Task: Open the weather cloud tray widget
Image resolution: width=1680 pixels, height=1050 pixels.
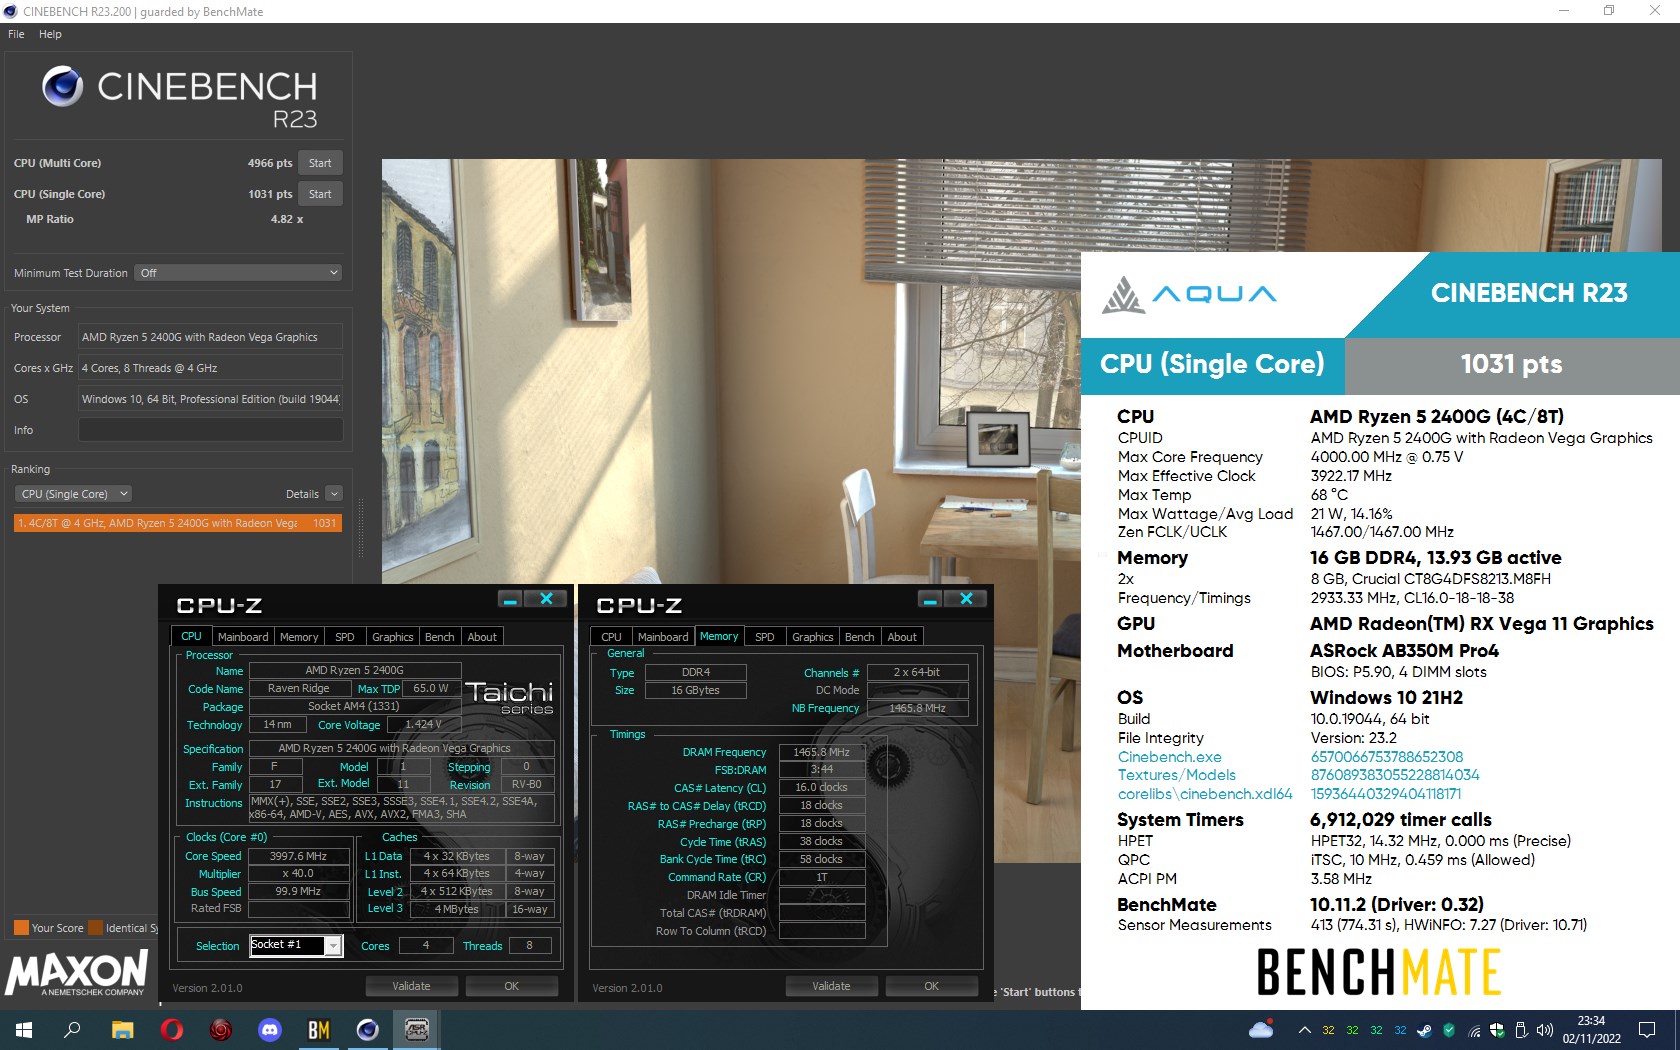Action: [x=1261, y=1030]
